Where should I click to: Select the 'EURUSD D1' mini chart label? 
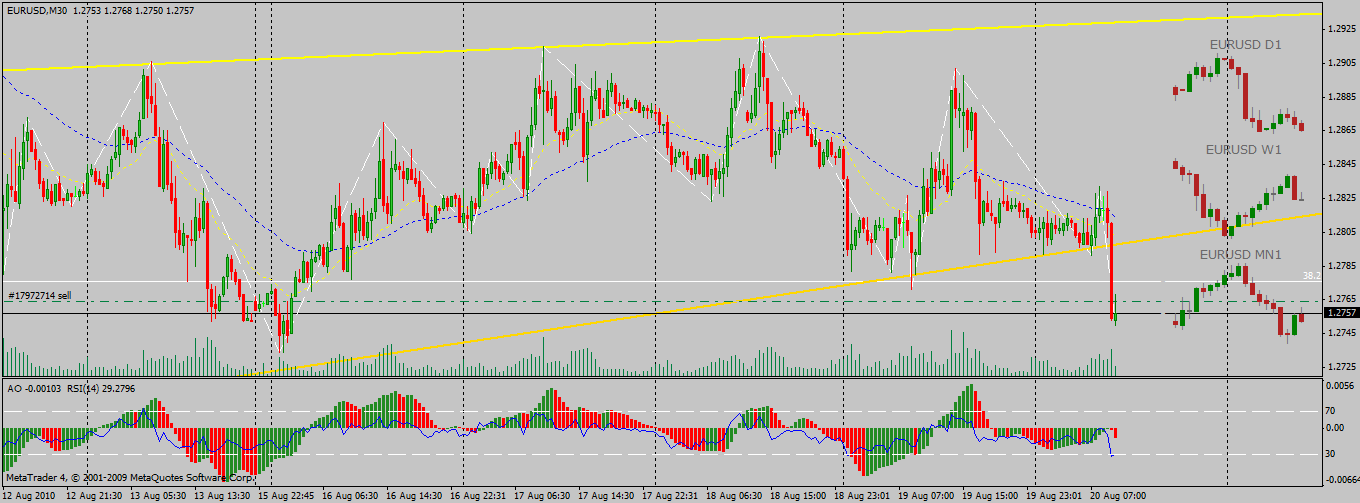(1245, 45)
